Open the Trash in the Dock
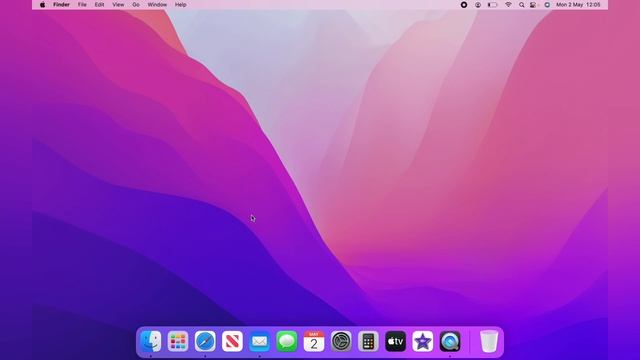 click(489, 341)
